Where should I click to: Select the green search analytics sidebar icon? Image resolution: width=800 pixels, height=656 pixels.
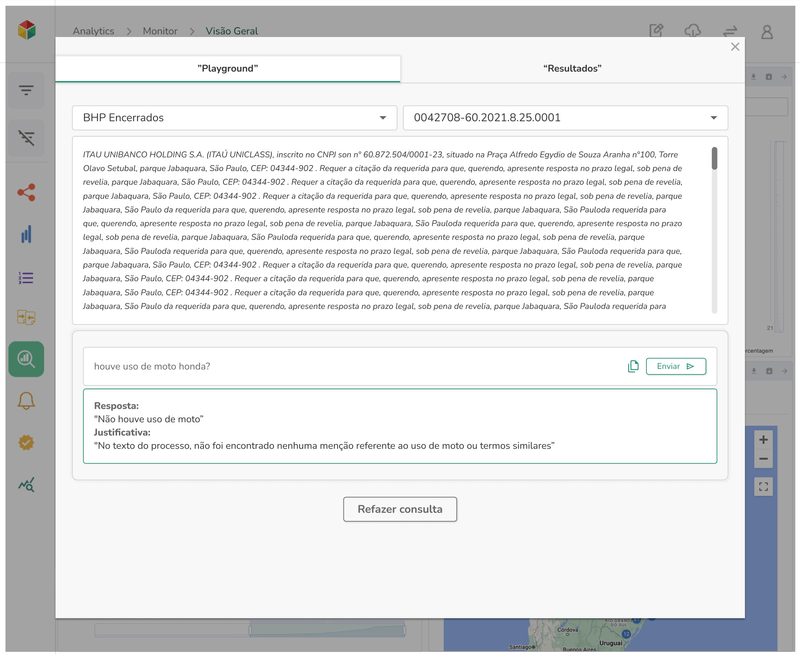pyautogui.click(x=26, y=359)
